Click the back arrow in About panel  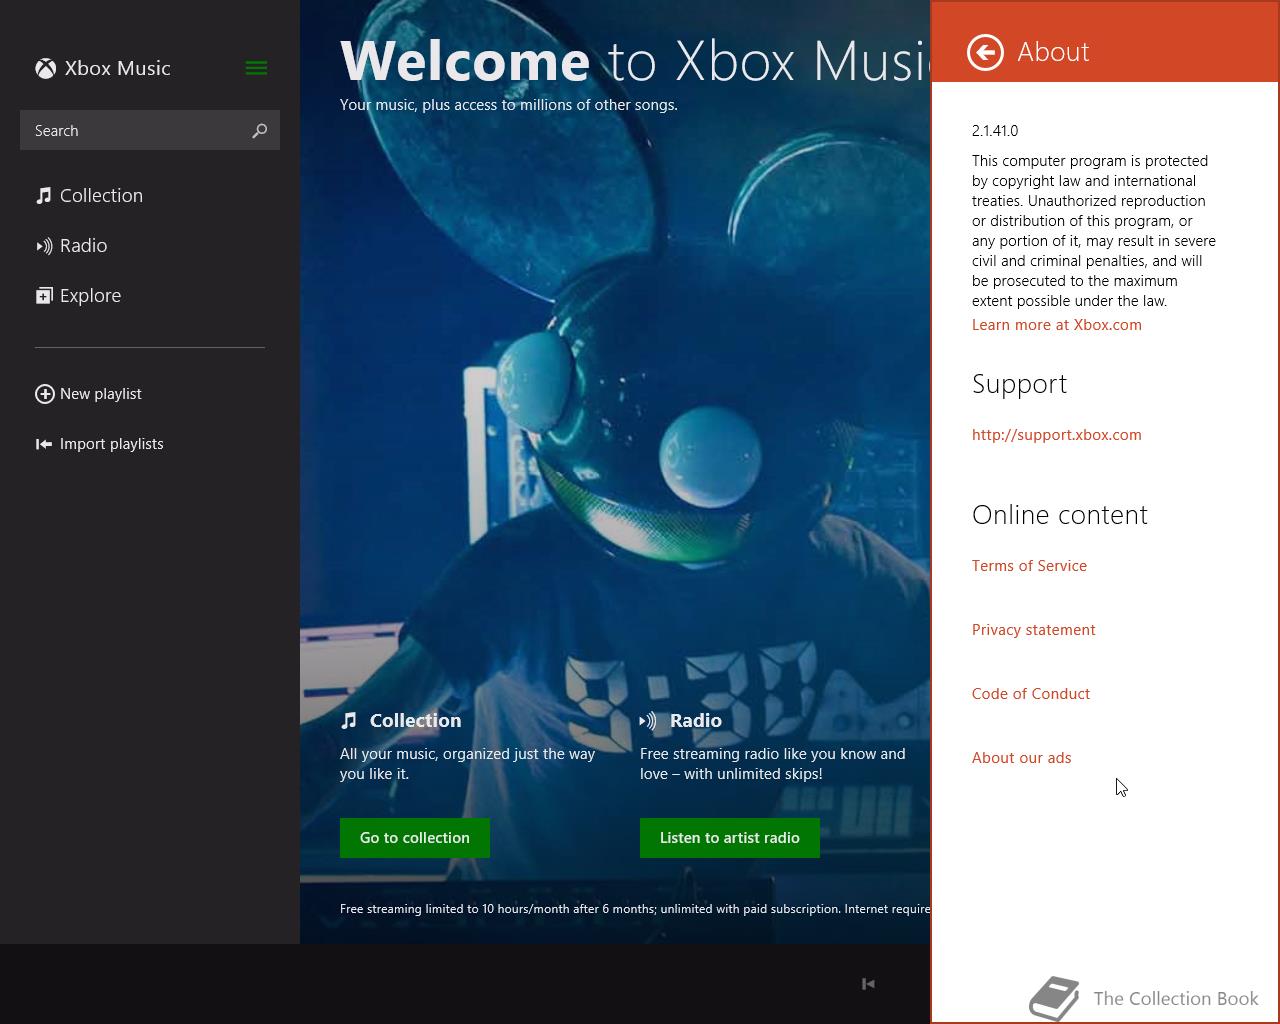tap(985, 52)
